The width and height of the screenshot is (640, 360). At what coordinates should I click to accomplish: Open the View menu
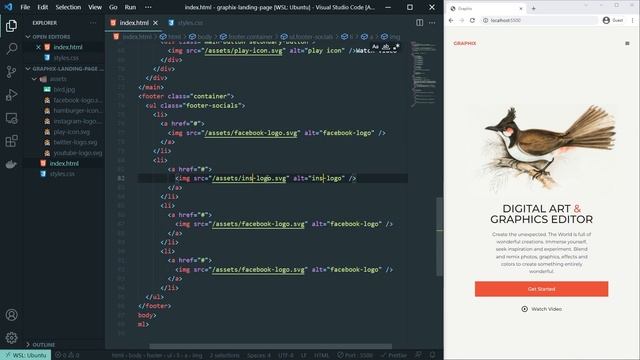[x=95, y=7]
